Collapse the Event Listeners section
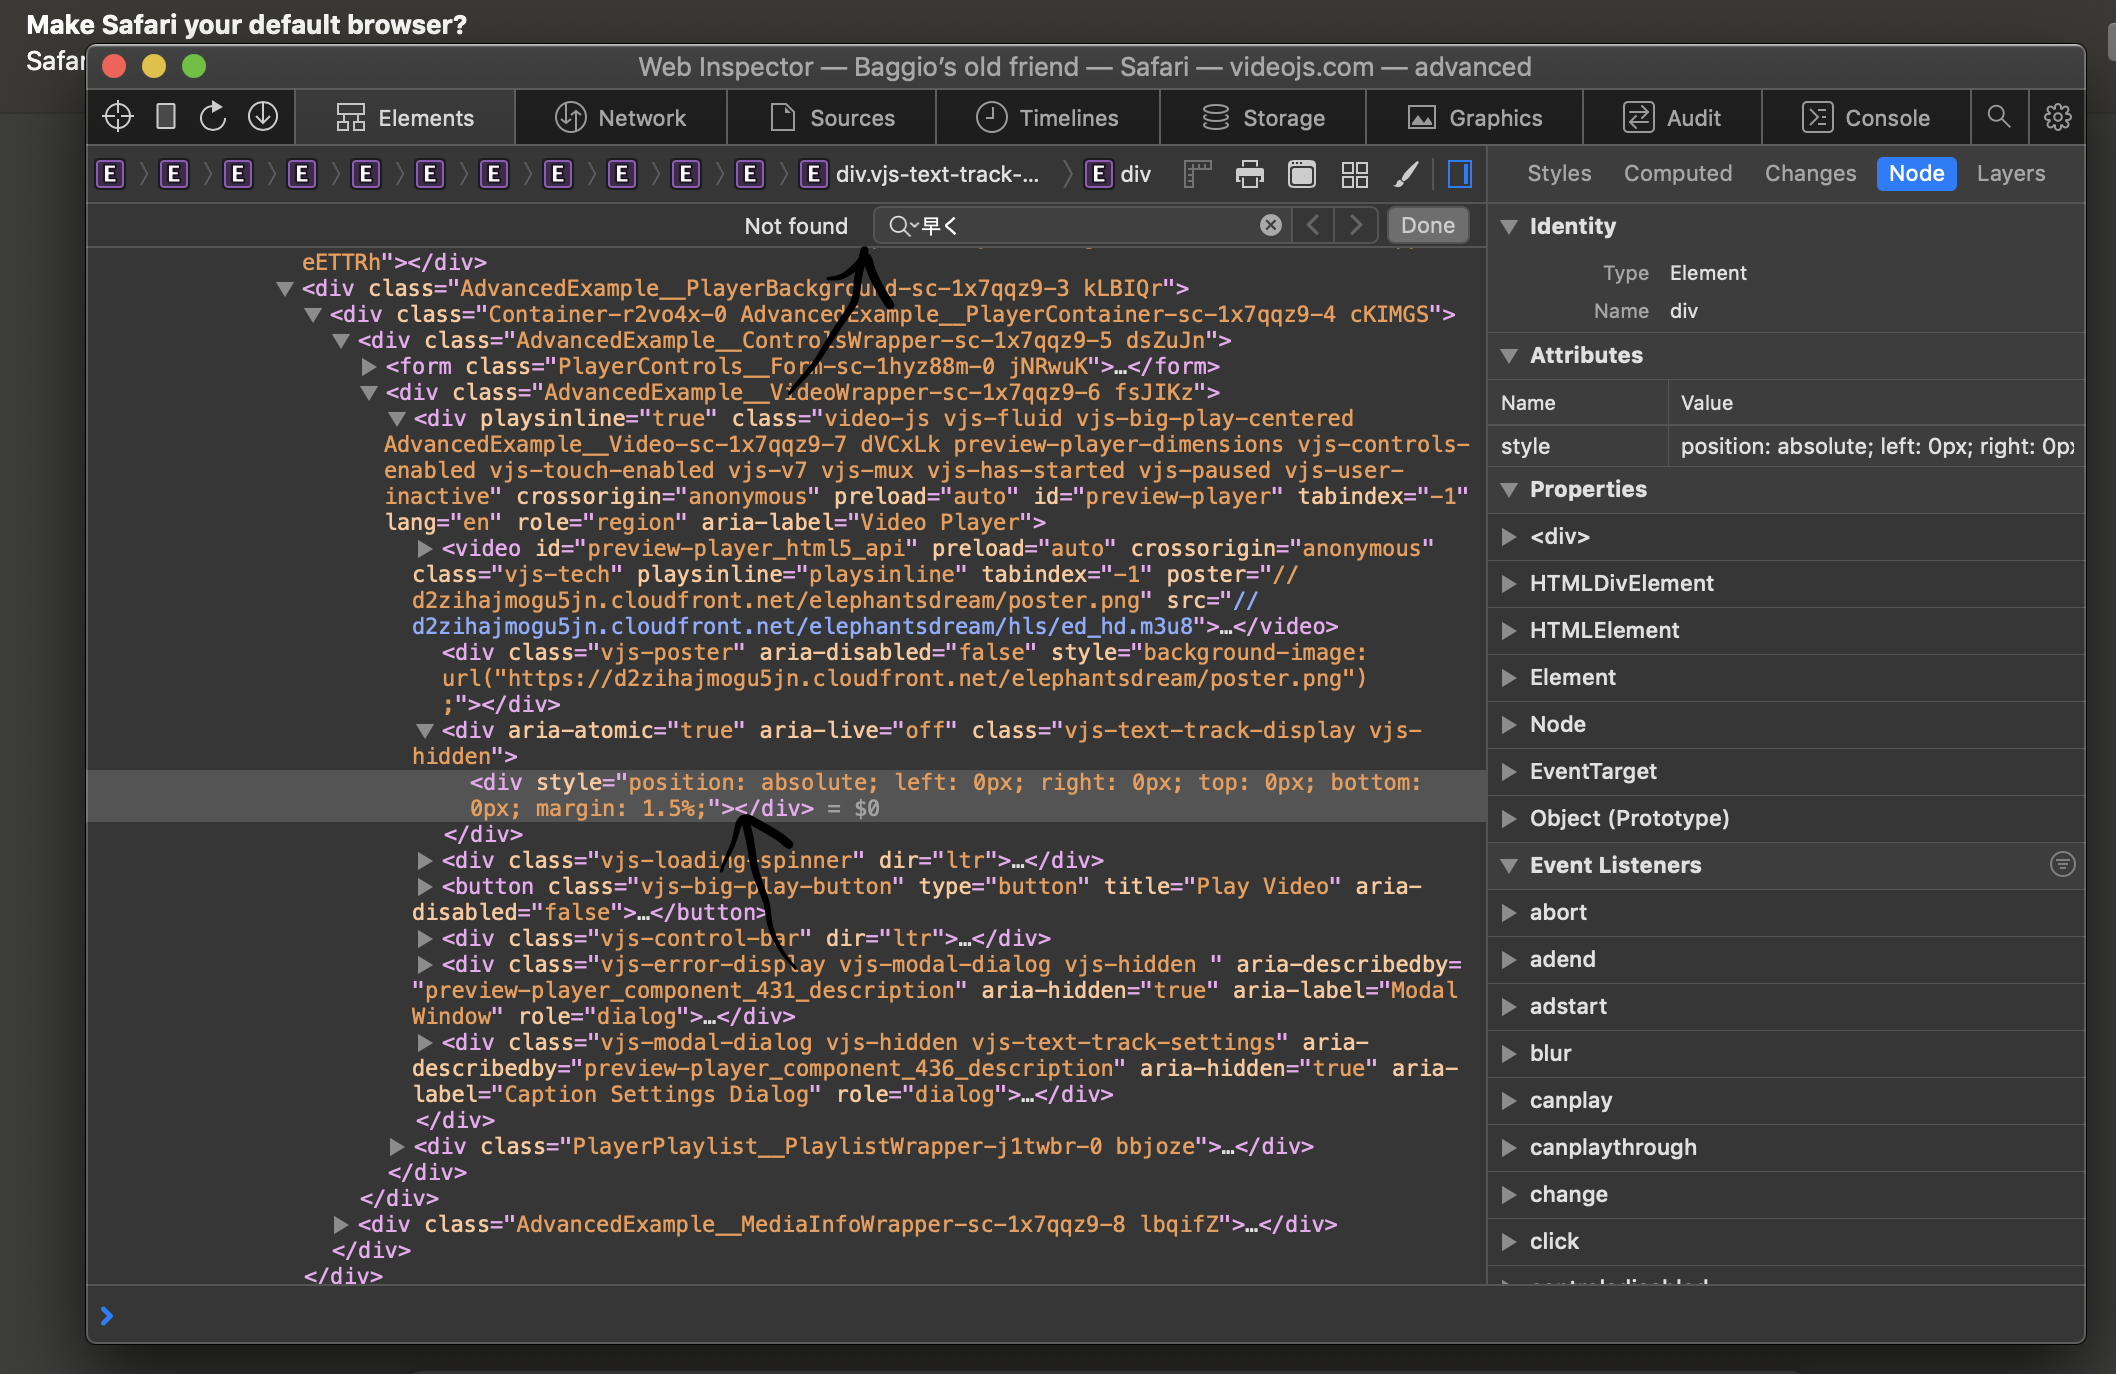This screenshot has width=2116, height=1374. 1509,865
